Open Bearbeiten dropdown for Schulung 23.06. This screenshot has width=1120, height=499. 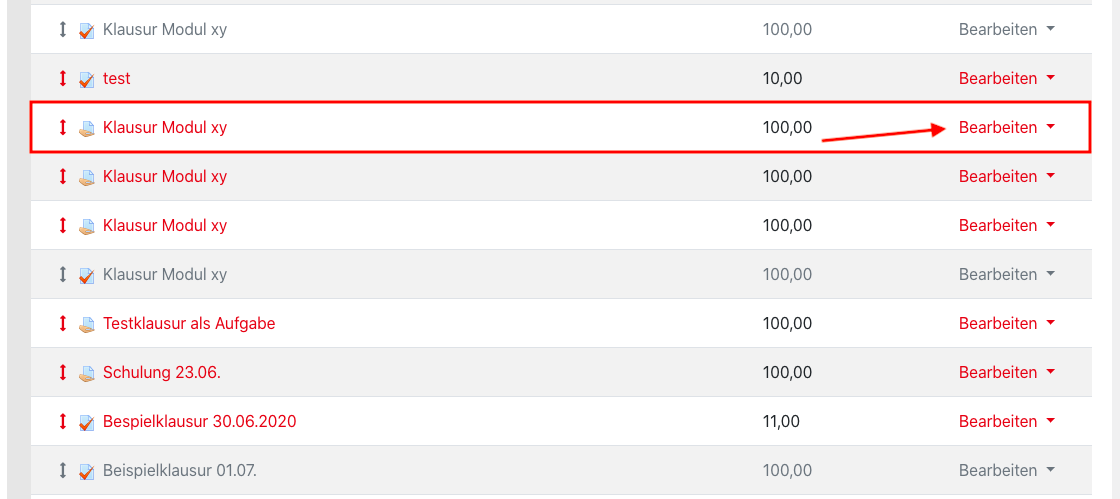(1006, 372)
